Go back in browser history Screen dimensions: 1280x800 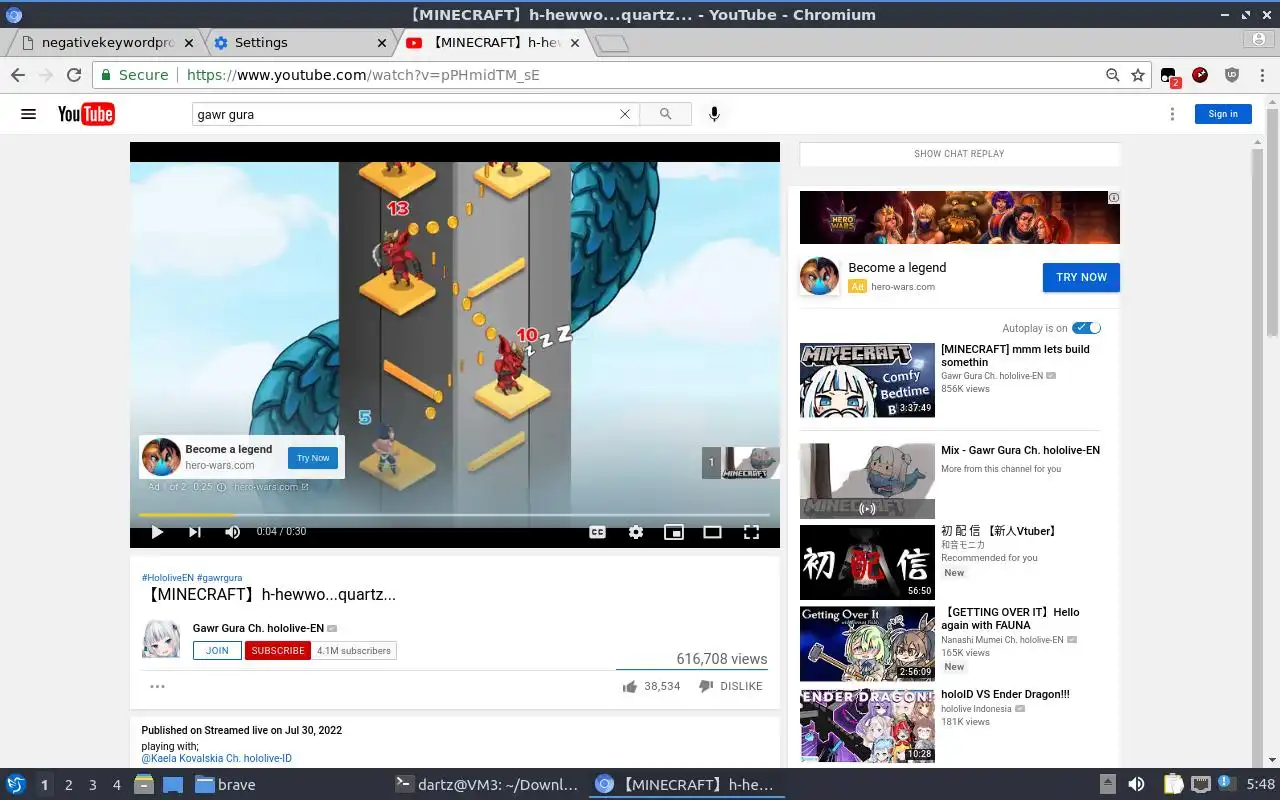(x=18, y=75)
